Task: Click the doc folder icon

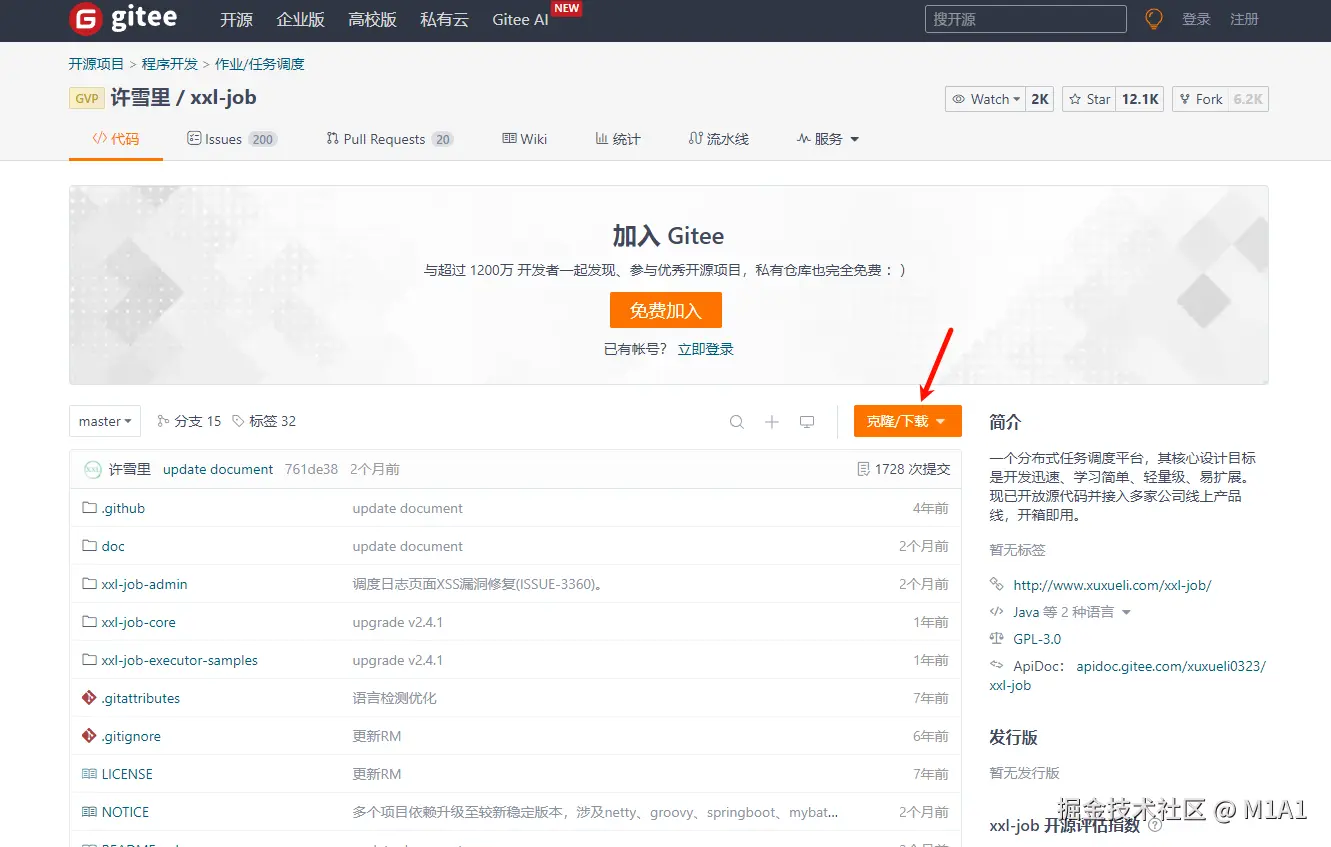Action: pyautogui.click(x=89, y=546)
